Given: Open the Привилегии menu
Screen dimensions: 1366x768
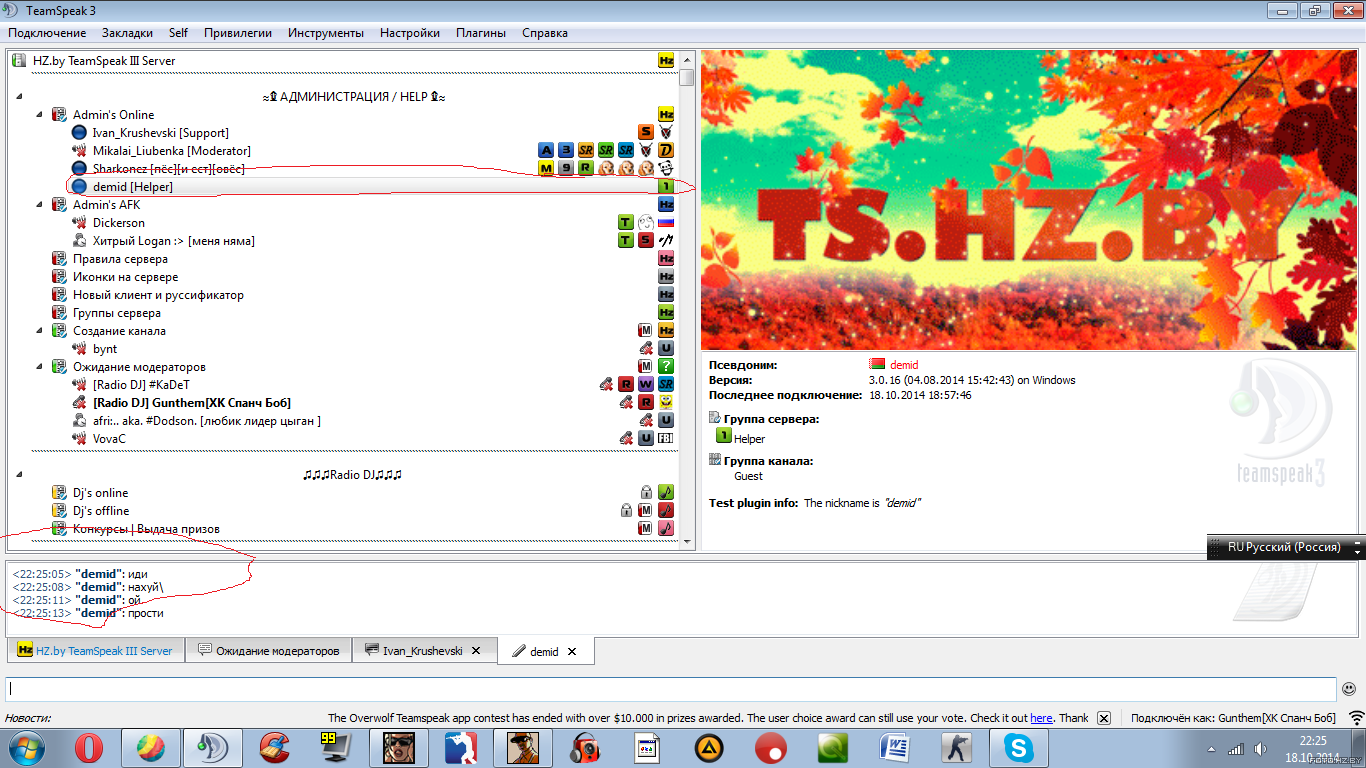Looking at the screenshot, I should coord(238,33).
